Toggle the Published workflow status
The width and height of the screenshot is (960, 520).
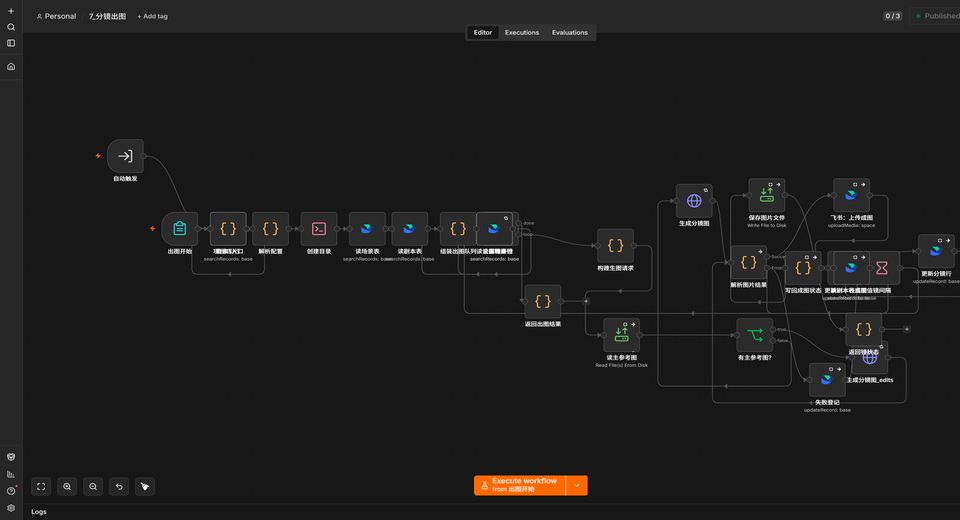point(936,16)
